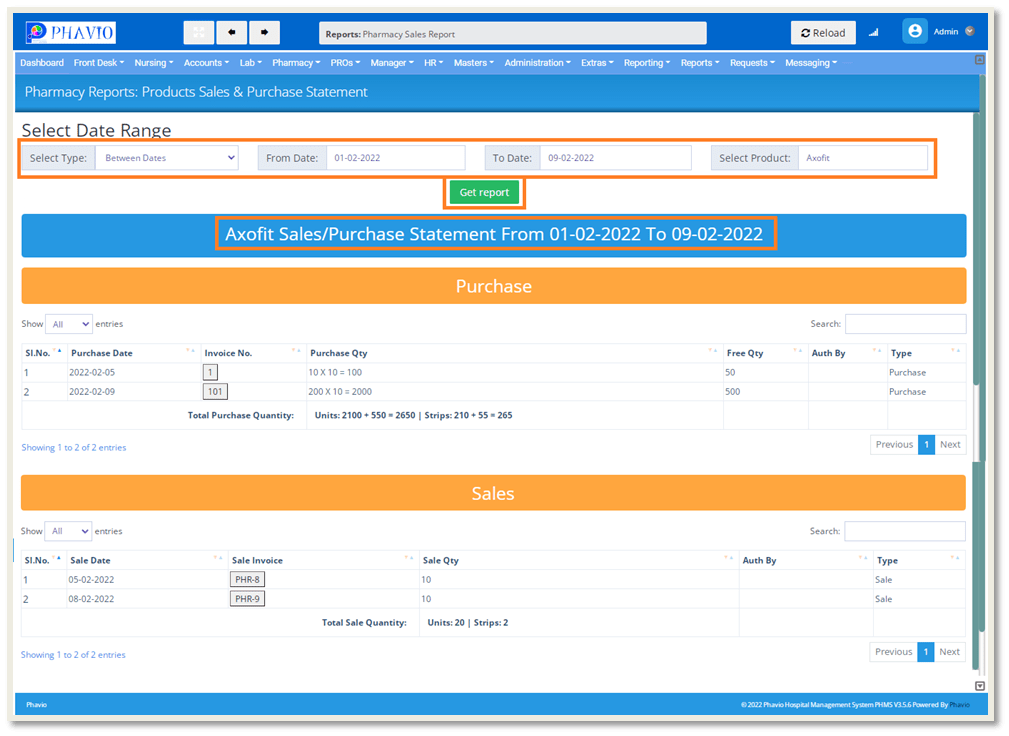The image size is (1009, 736).
Task: Select page 1 in Sales pagination
Action: [925, 652]
